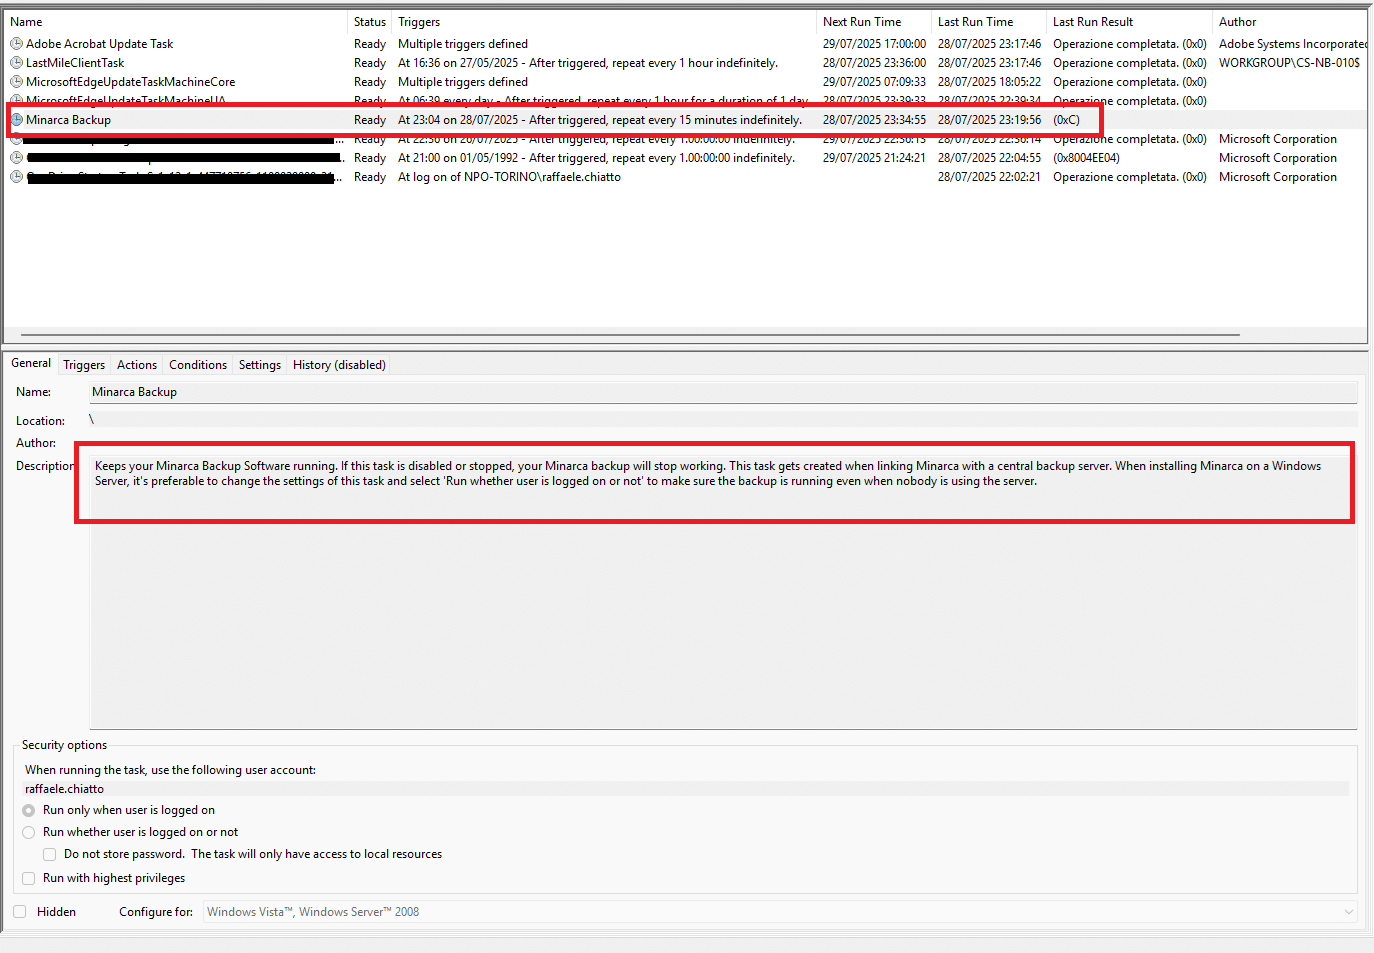Click the LastMileClientTask trigger description
The height and width of the screenshot is (953, 1374).
pos(588,63)
